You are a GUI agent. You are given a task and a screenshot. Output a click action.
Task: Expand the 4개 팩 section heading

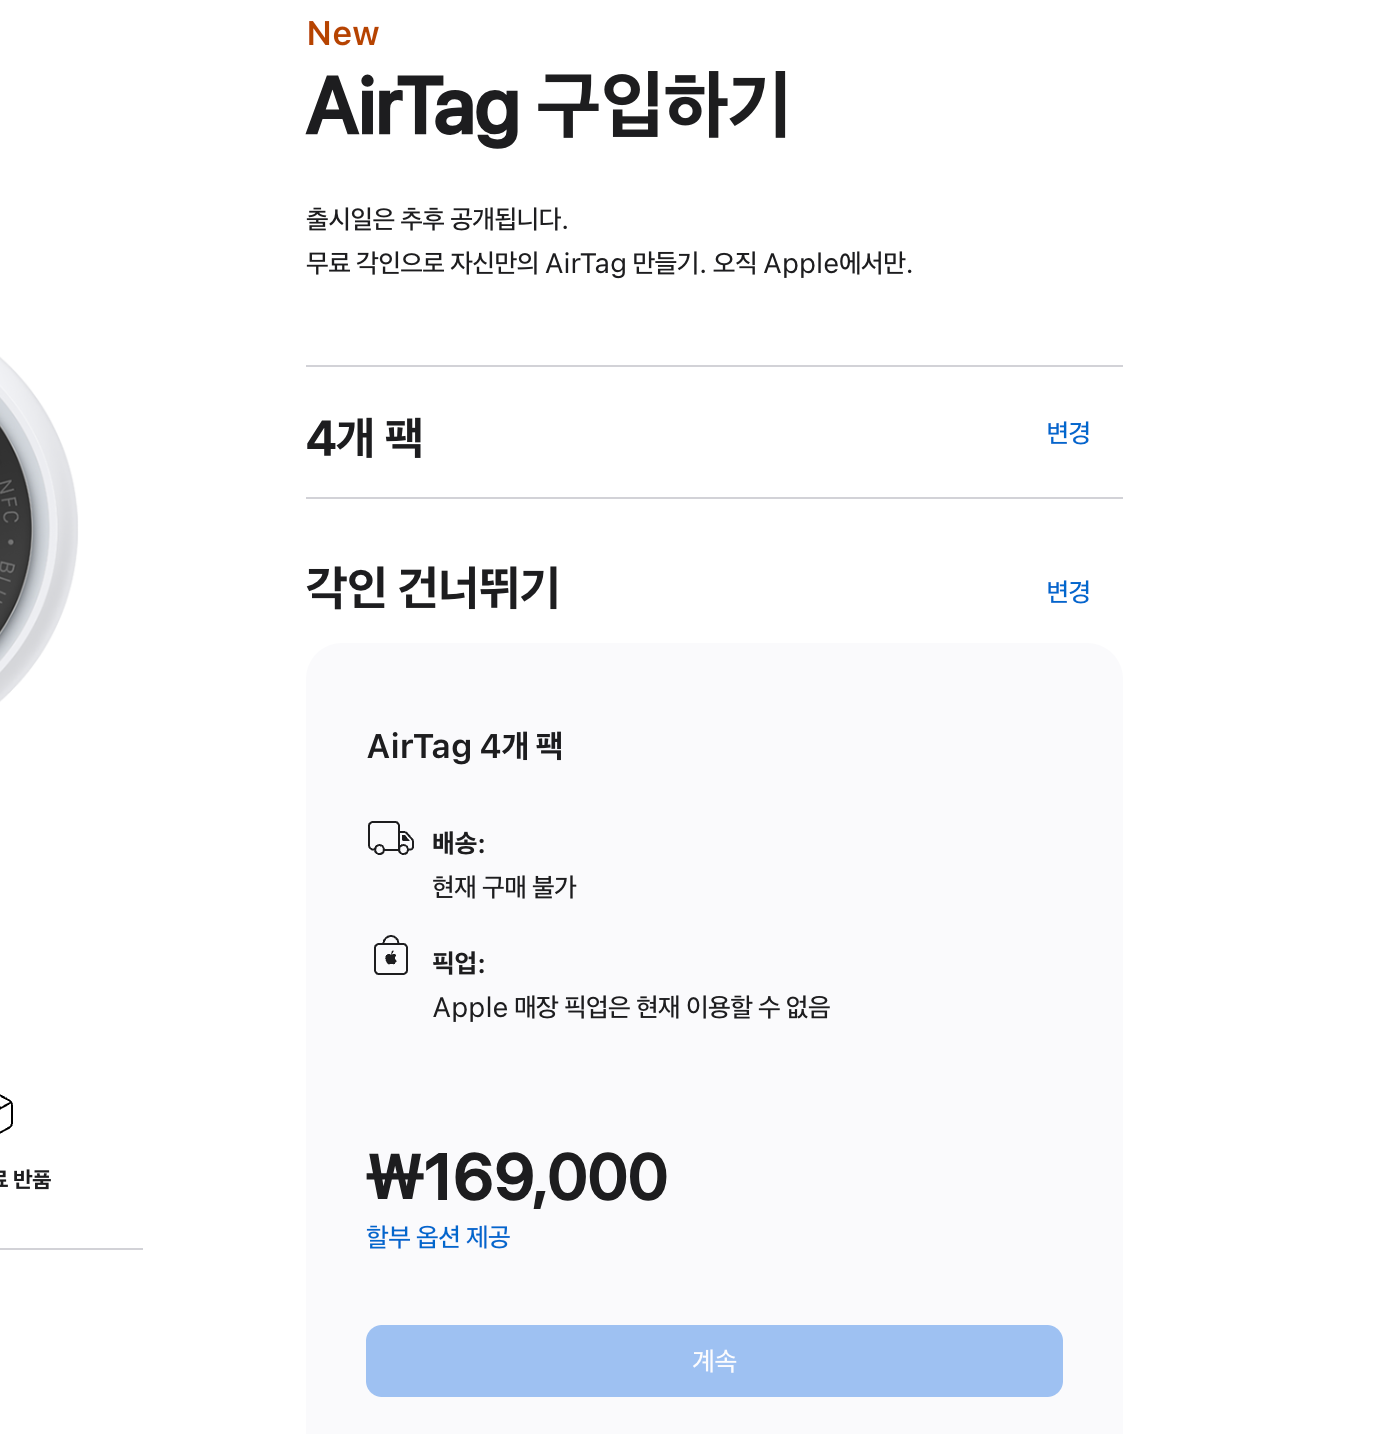tap(365, 438)
